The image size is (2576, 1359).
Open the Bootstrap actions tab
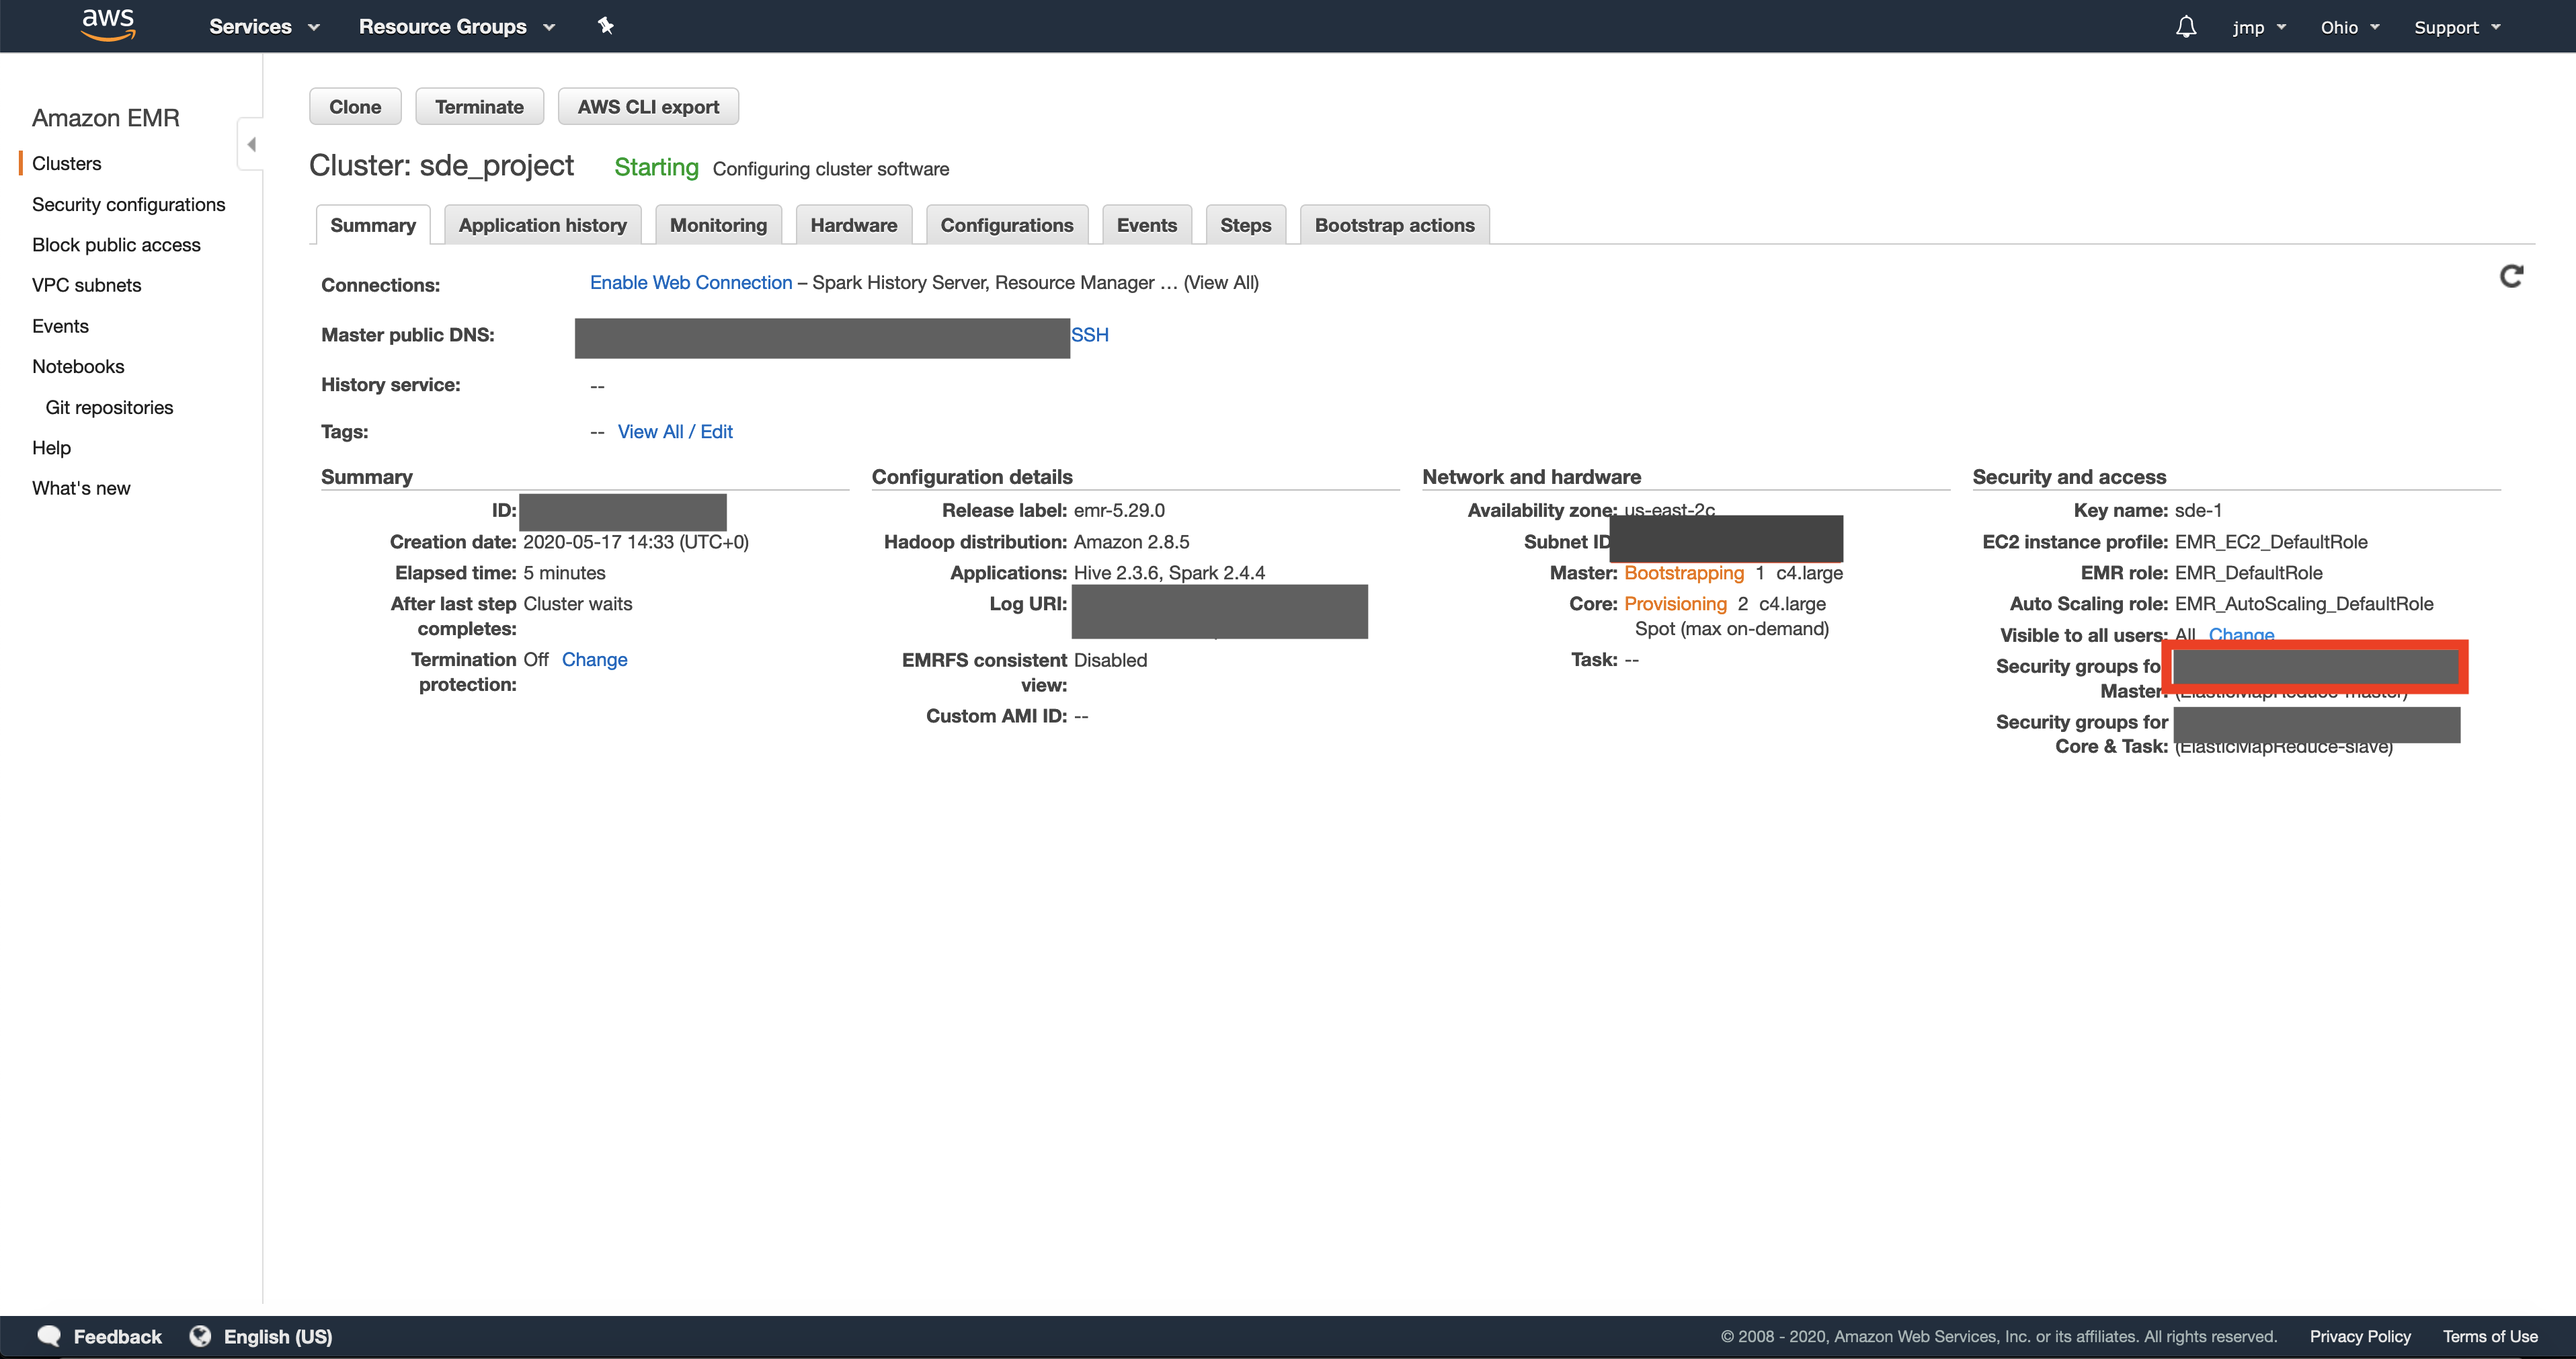coord(1394,225)
